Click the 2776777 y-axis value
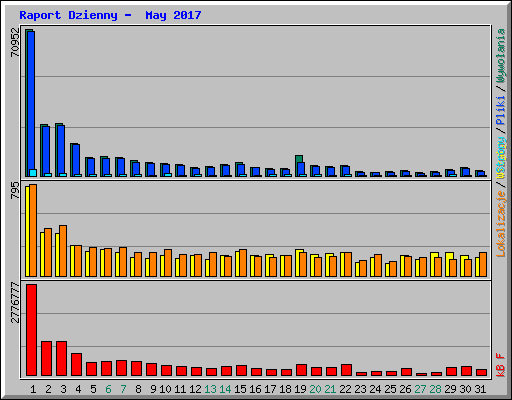The width and height of the screenshot is (512, 400). (x=15, y=302)
